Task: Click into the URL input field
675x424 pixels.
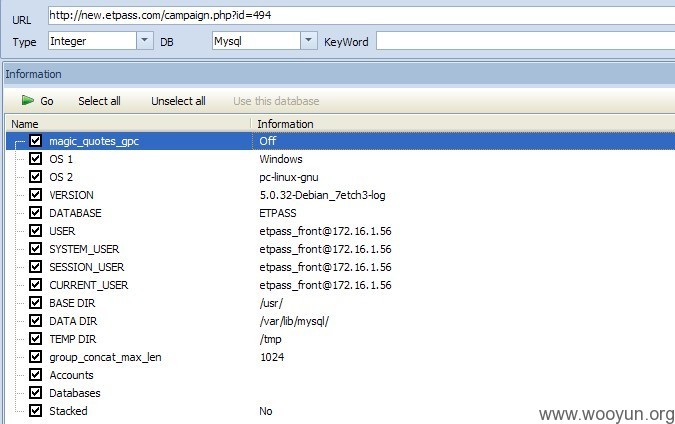Action: tap(362, 15)
